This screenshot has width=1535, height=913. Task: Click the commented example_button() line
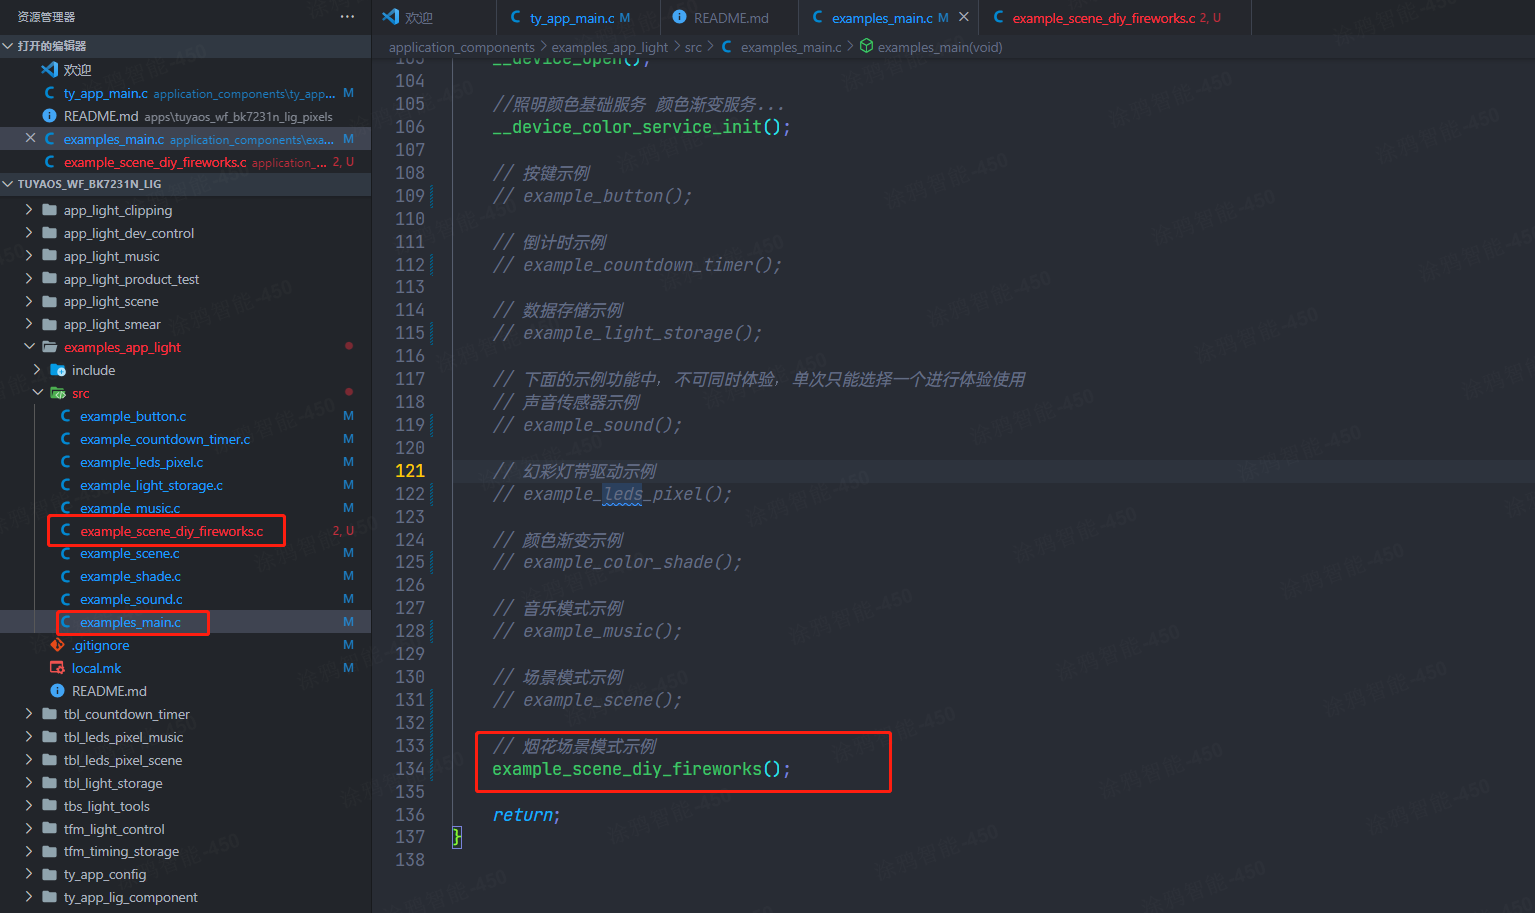pos(592,196)
